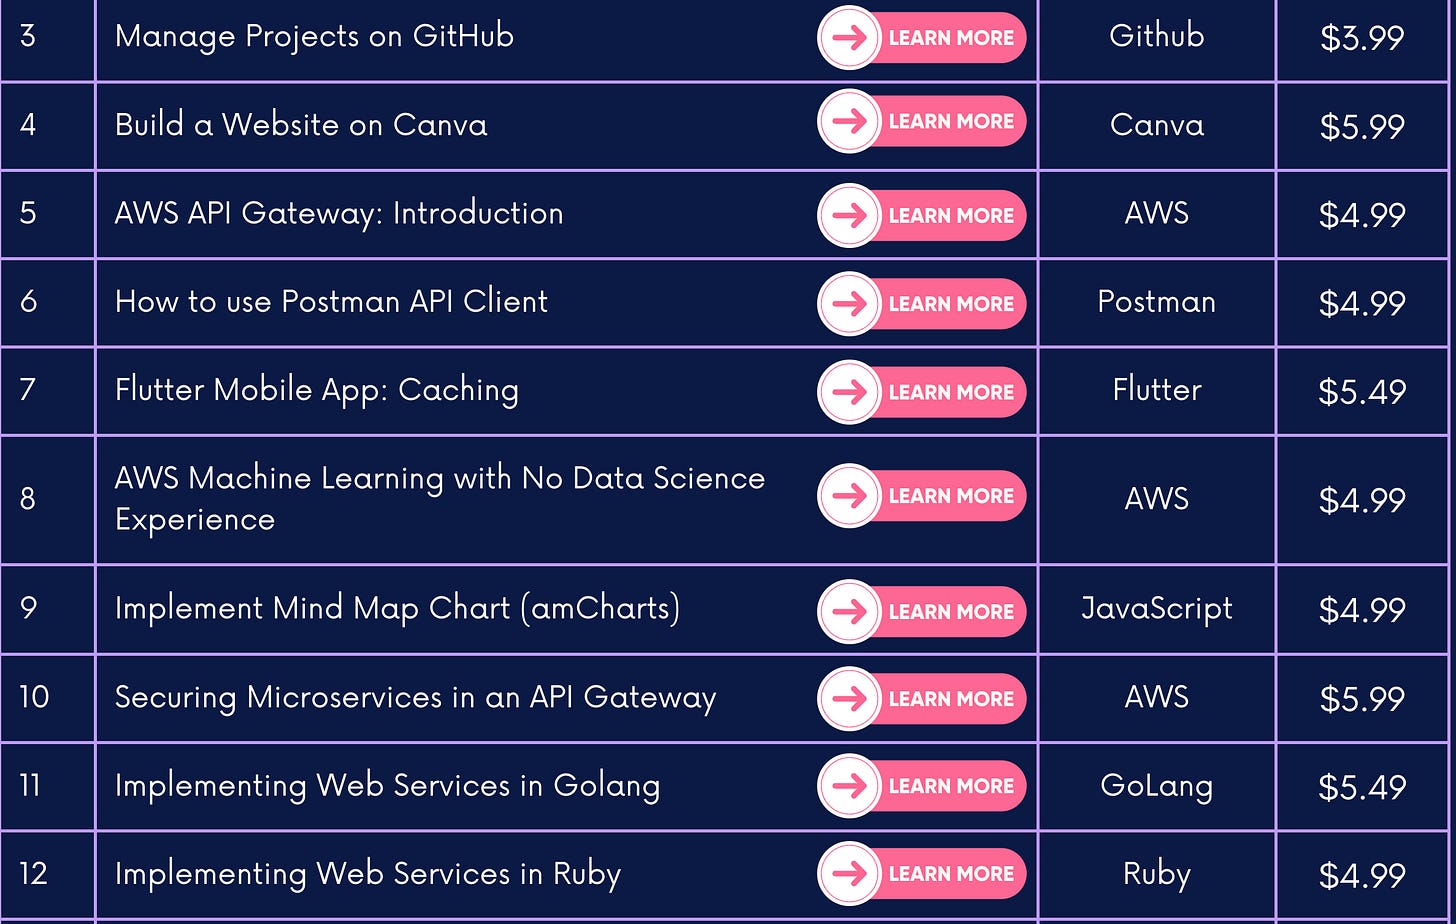
Task: Click row number 10
Action: pos(34,697)
